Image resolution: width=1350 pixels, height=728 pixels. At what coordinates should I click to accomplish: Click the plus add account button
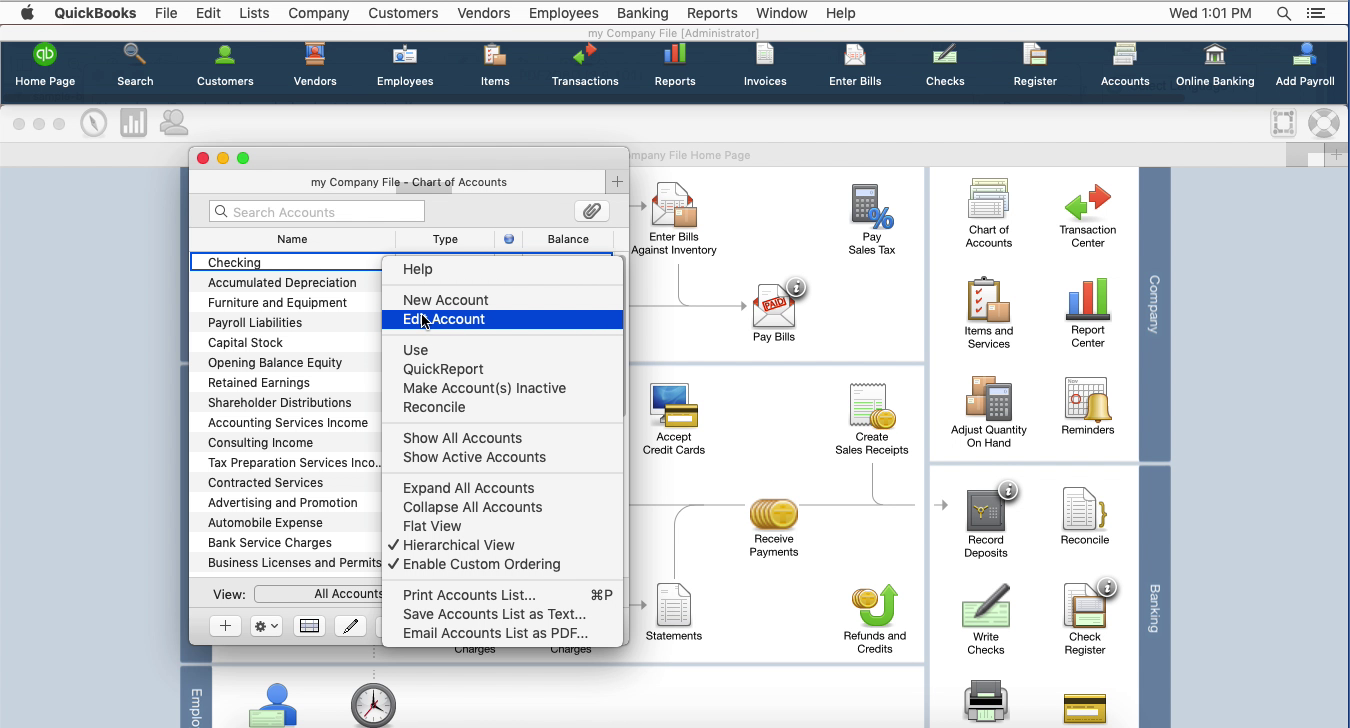coord(225,626)
